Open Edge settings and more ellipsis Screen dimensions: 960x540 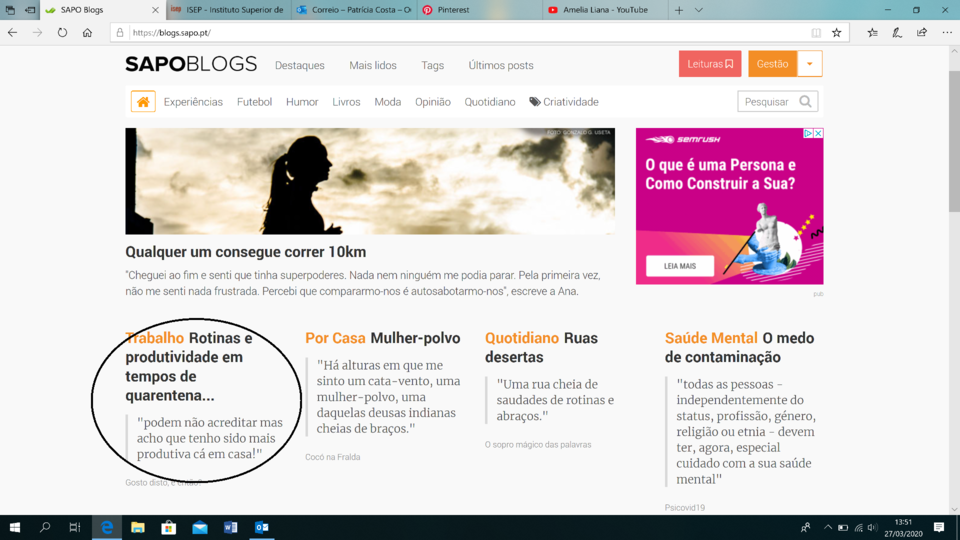[x=946, y=32]
